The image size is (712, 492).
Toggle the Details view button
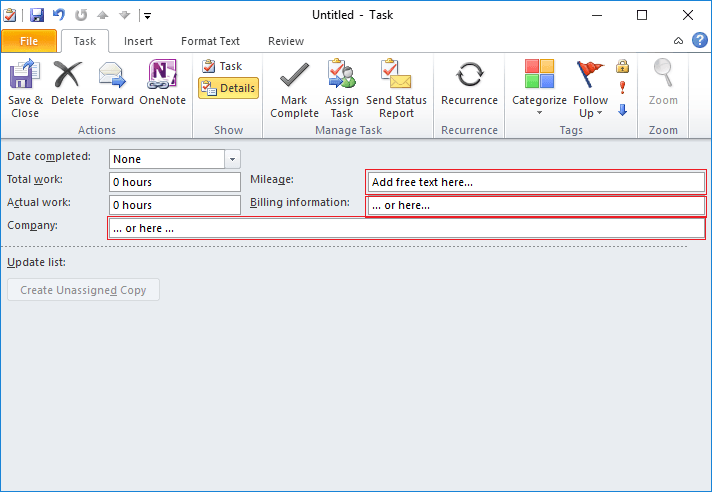pyautogui.click(x=228, y=88)
